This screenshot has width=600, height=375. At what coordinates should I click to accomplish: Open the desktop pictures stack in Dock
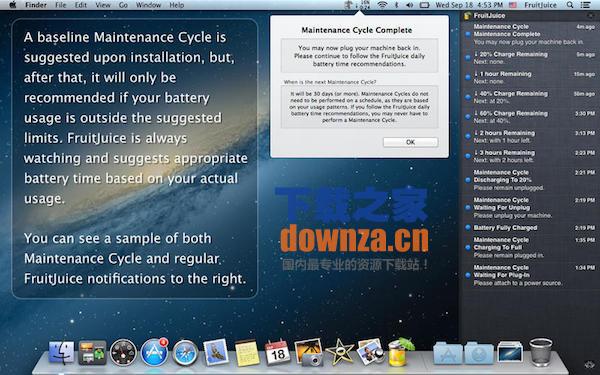pyautogui.click(x=510, y=352)
